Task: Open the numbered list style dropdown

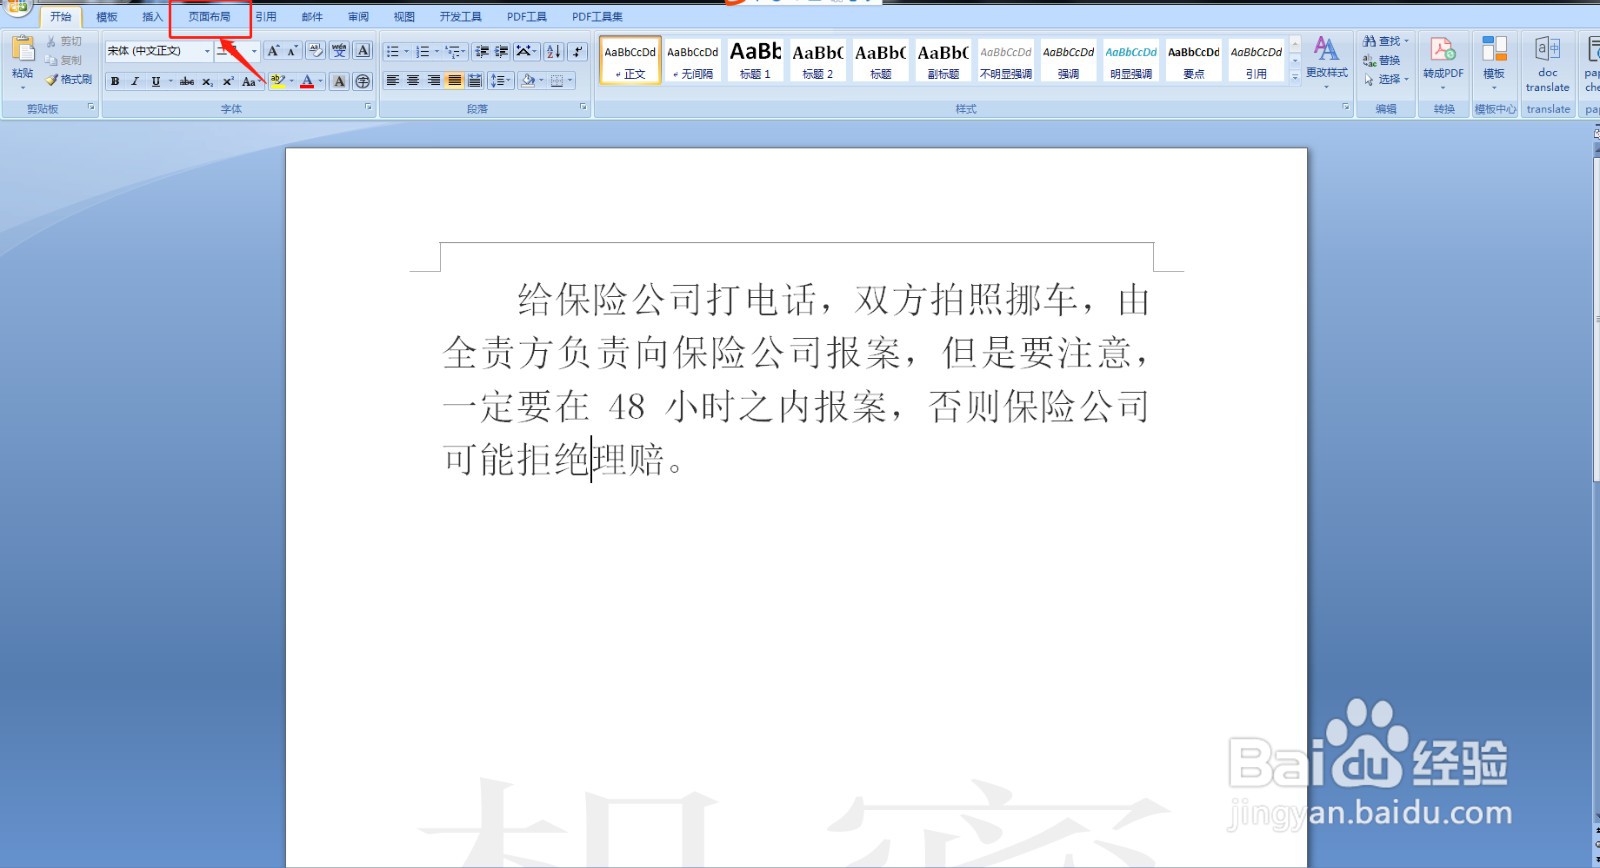Action: click(437, 51)
